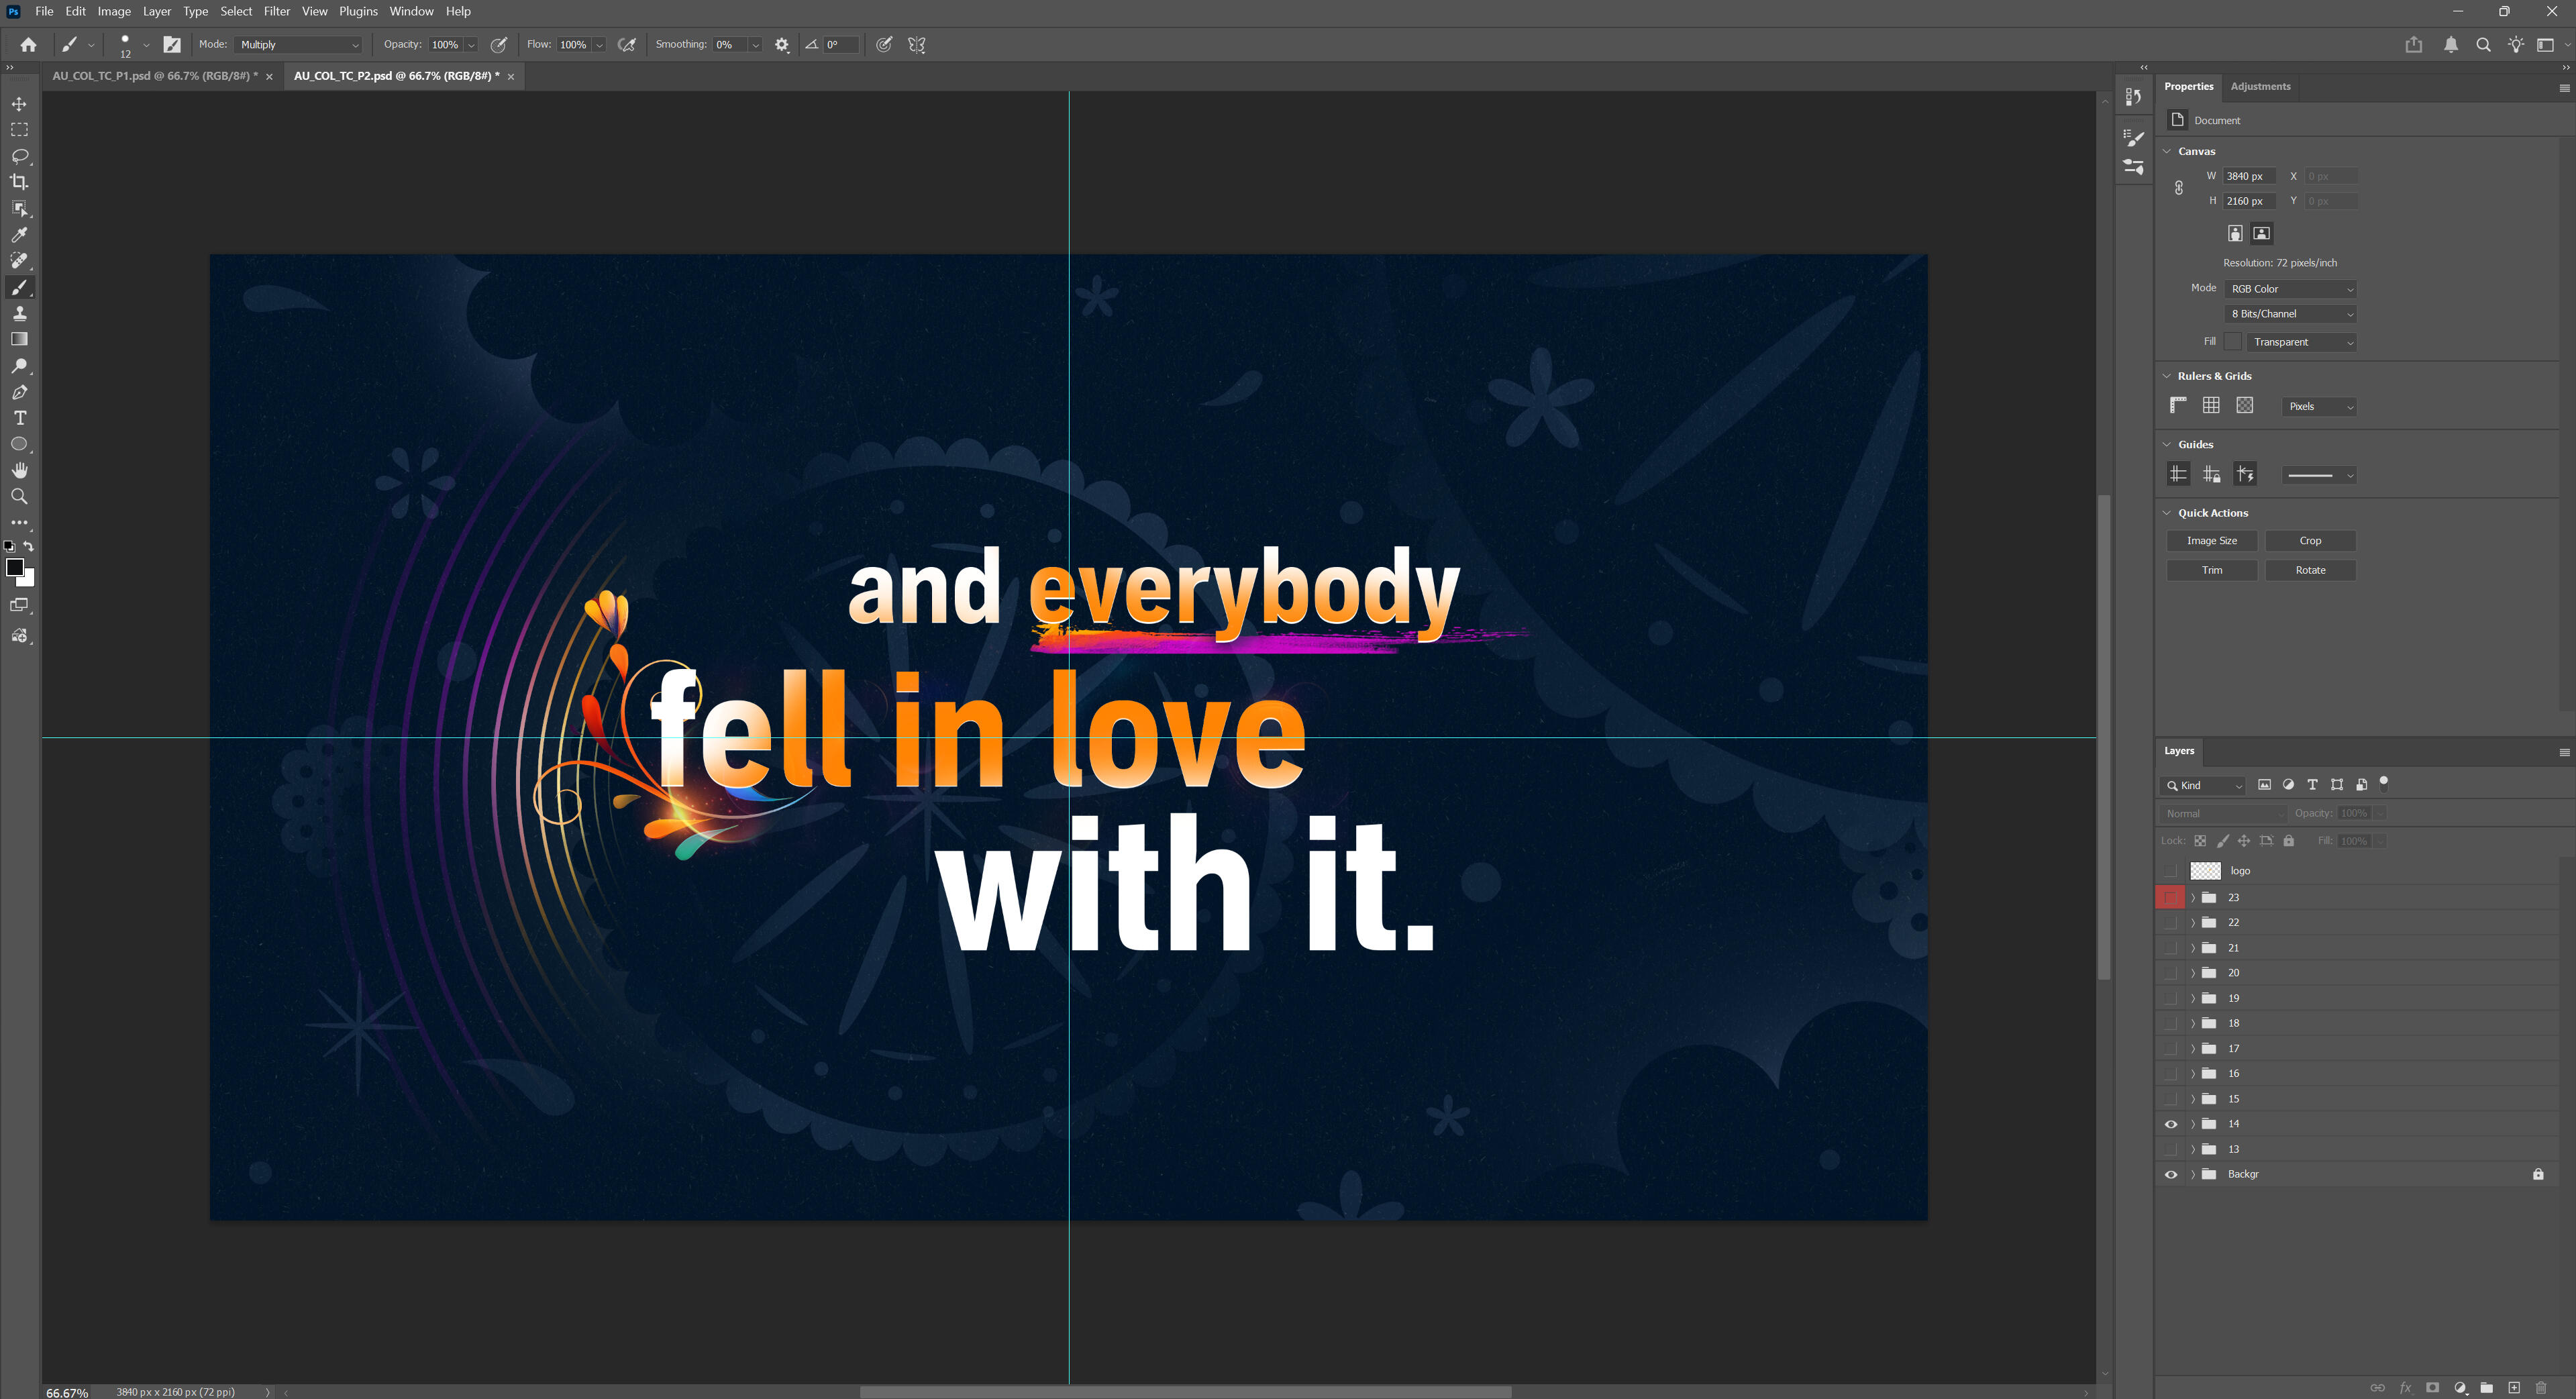This screenshot has width=2576, height=1399.
Task: Select the Hand tool
Action: [19, 470]
